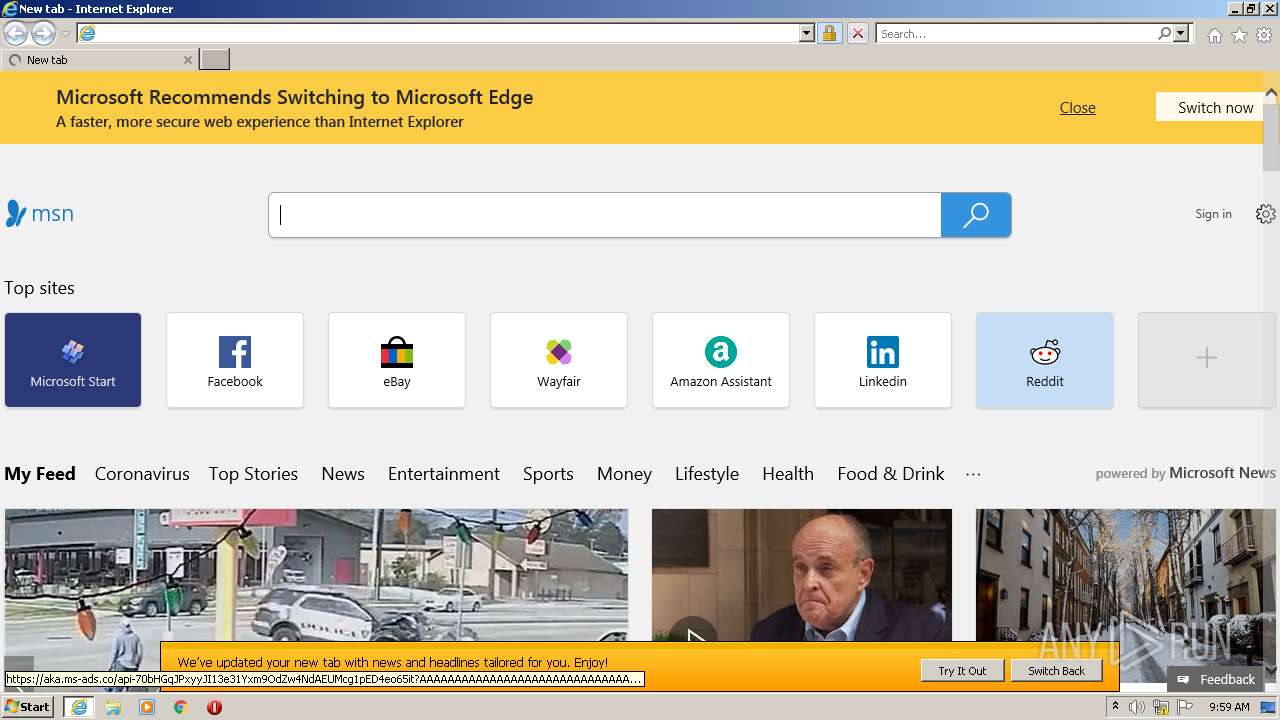Close the 'New tab' tab
This screenshot has height=720, width=1280.
[x=187, y=60]
